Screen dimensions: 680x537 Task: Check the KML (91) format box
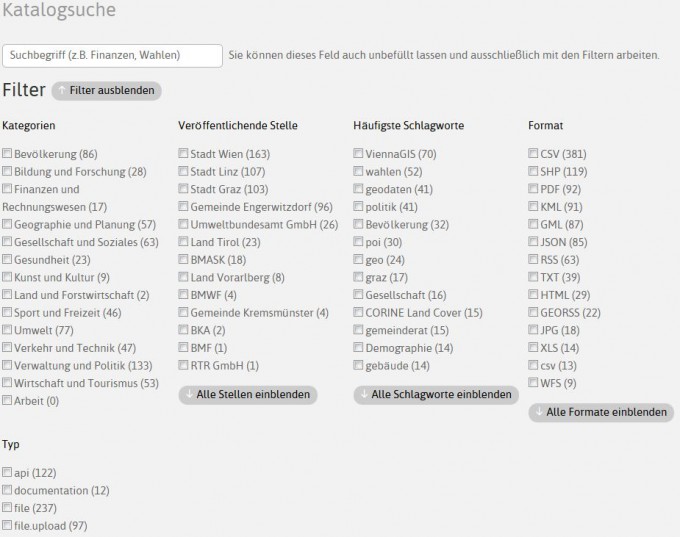533,206
